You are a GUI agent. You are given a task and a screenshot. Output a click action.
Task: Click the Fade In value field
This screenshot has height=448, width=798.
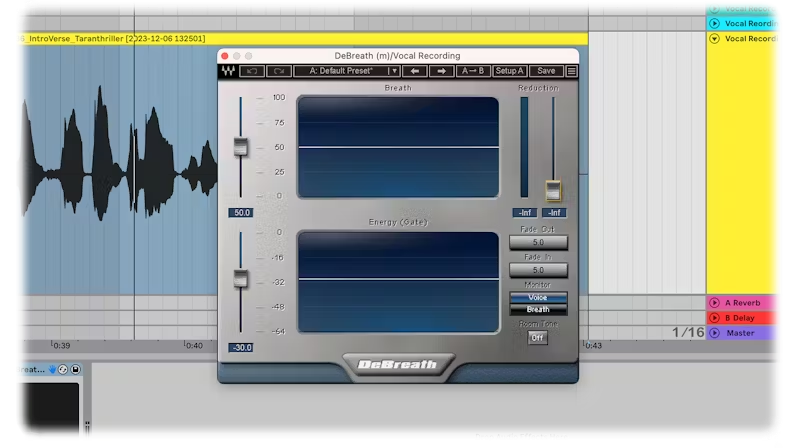point(538,270)
